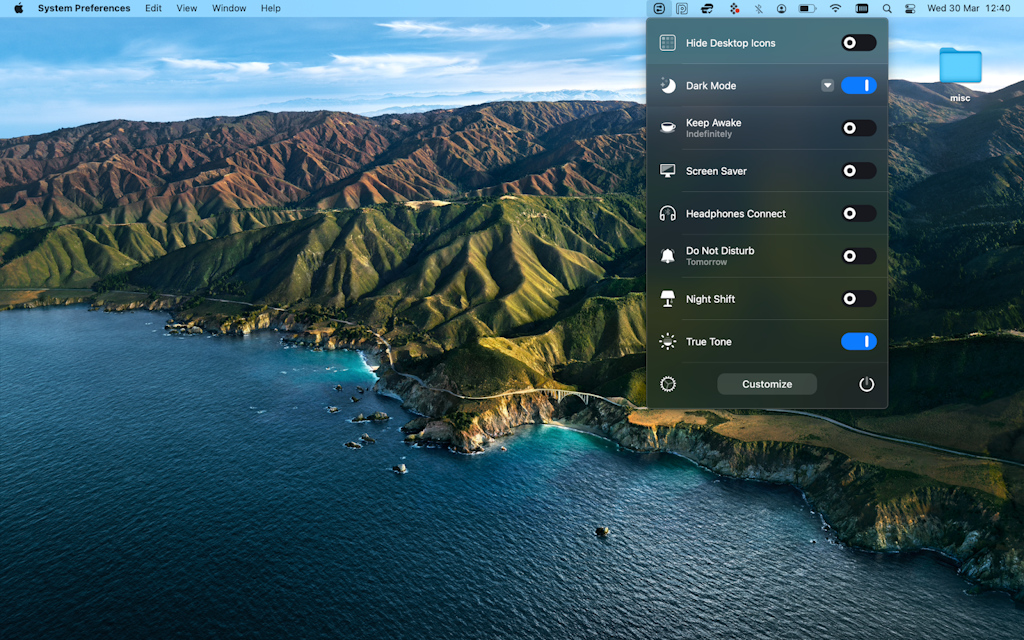Click the Dark Mode moon icon
The image size is (1024, 640).
666,85
